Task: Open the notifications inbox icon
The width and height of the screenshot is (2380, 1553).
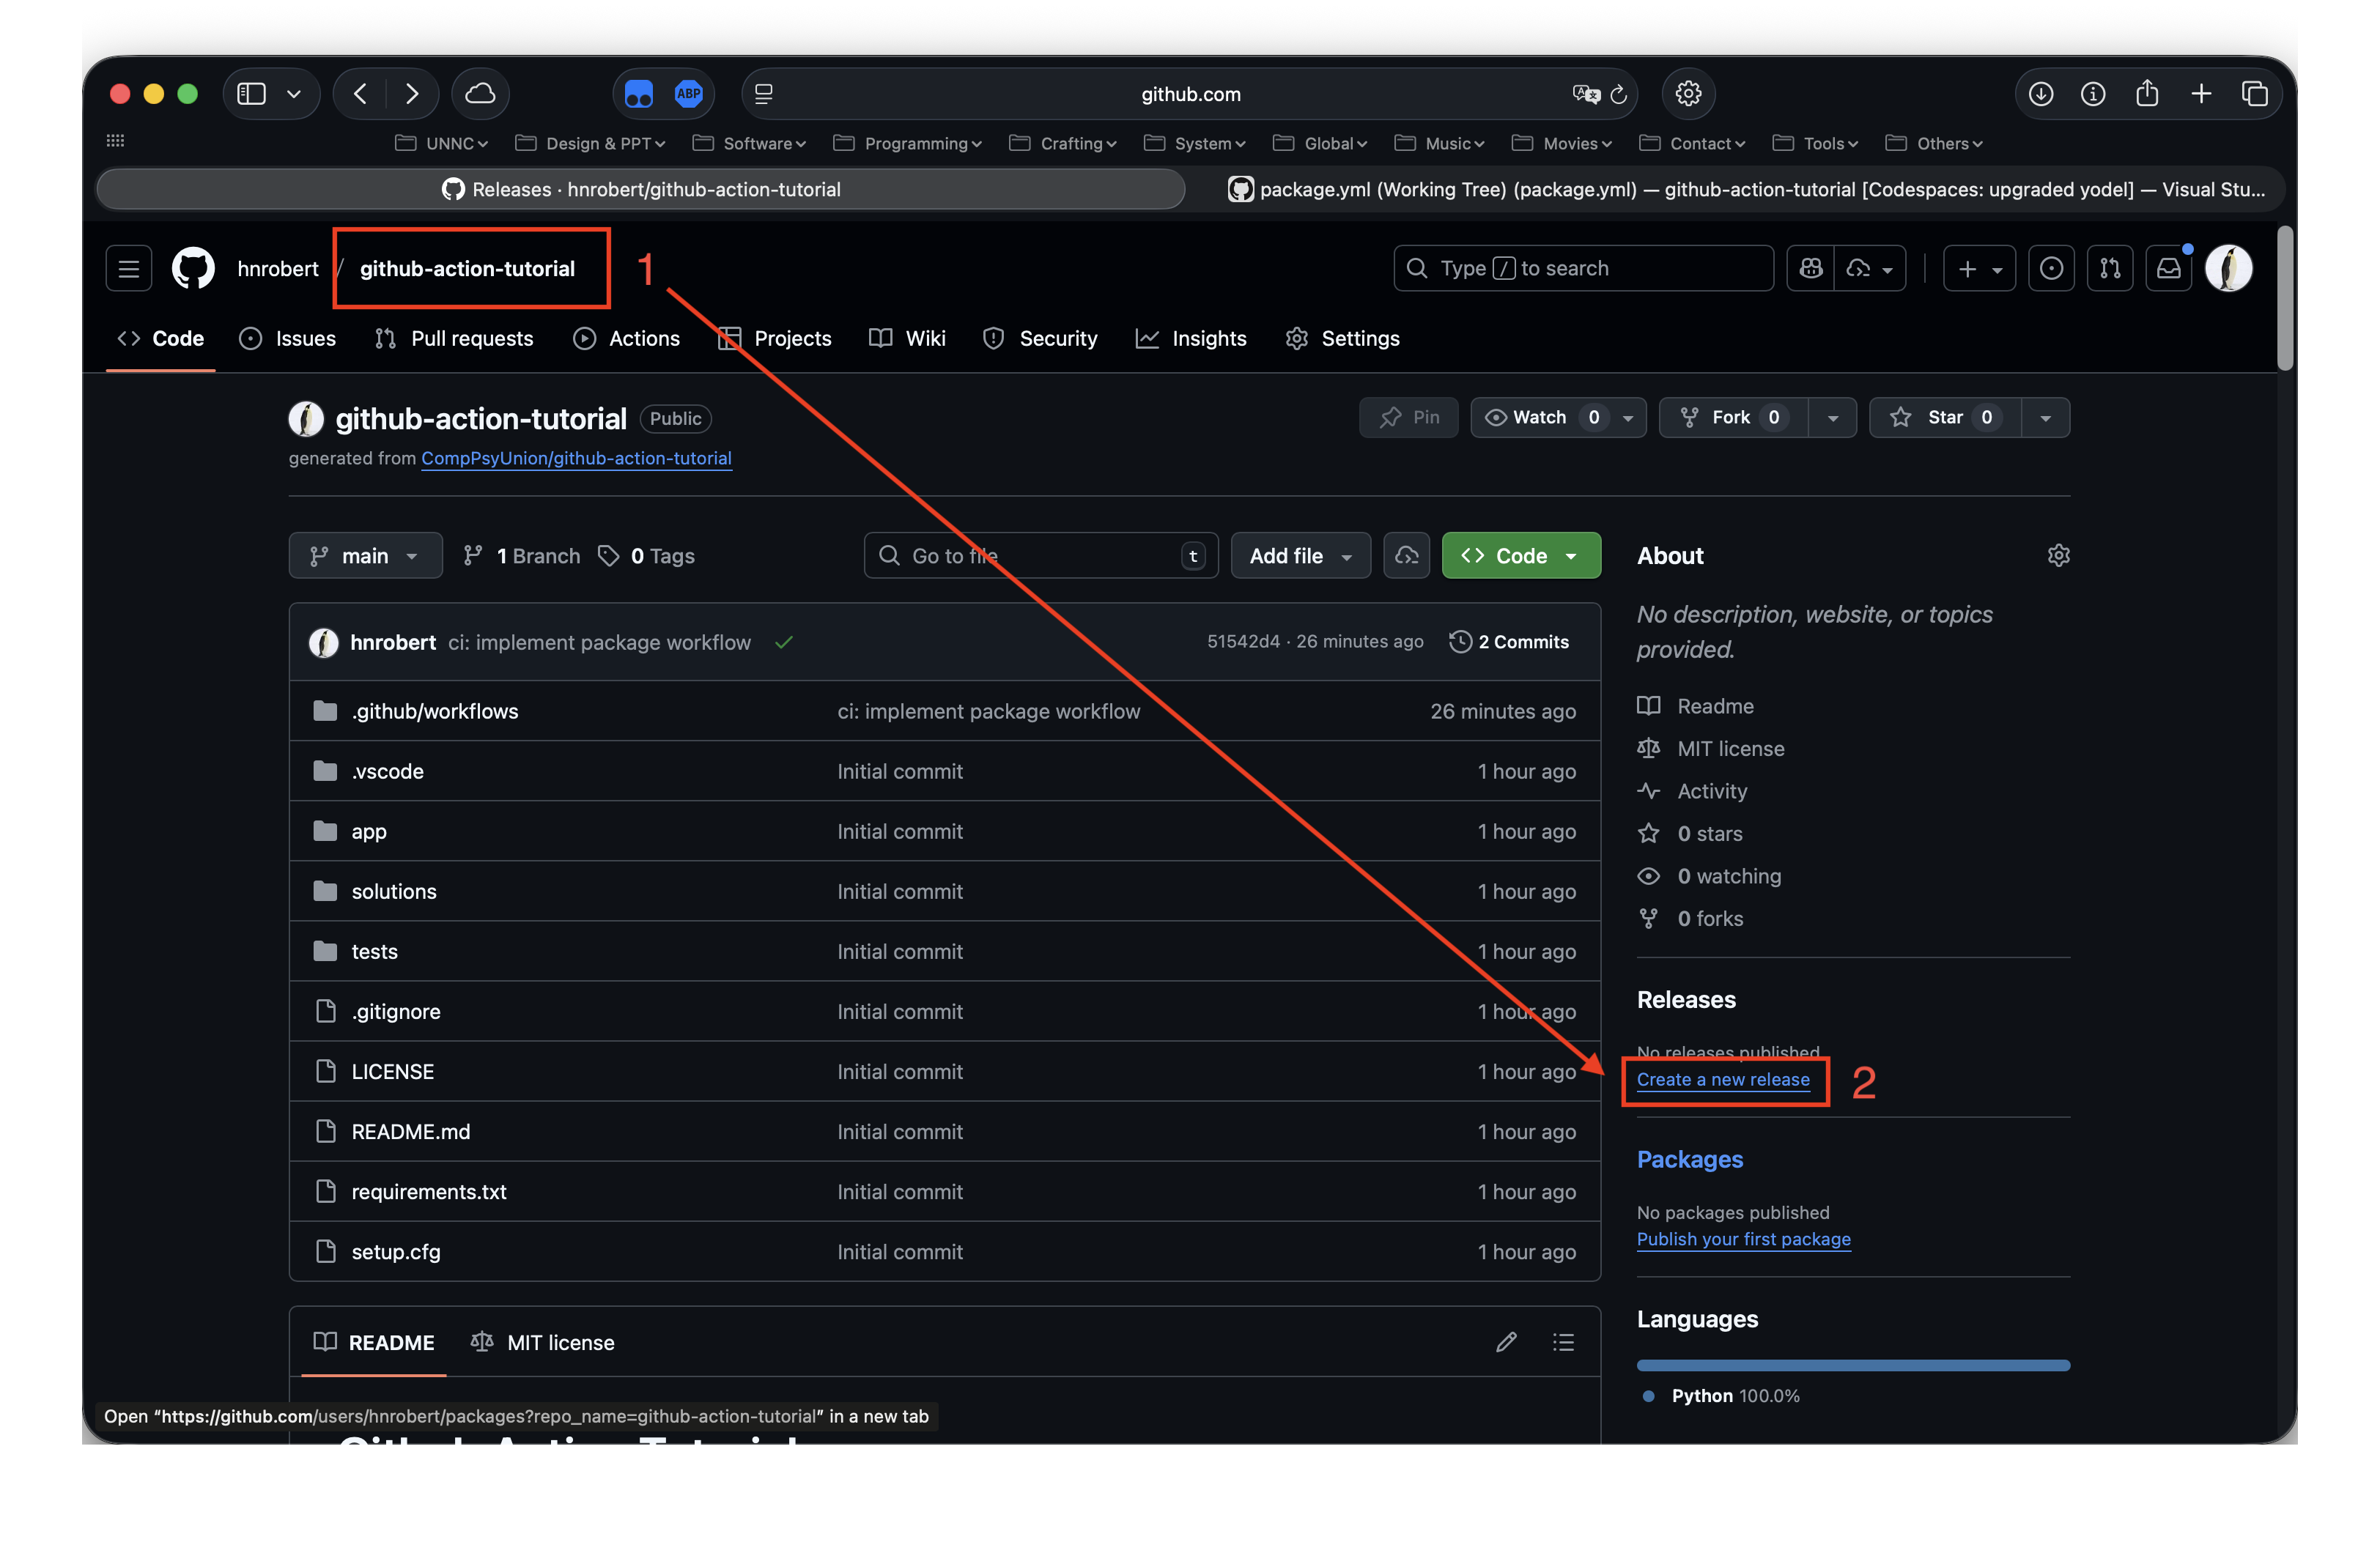Action: [x=2168, y=268]
